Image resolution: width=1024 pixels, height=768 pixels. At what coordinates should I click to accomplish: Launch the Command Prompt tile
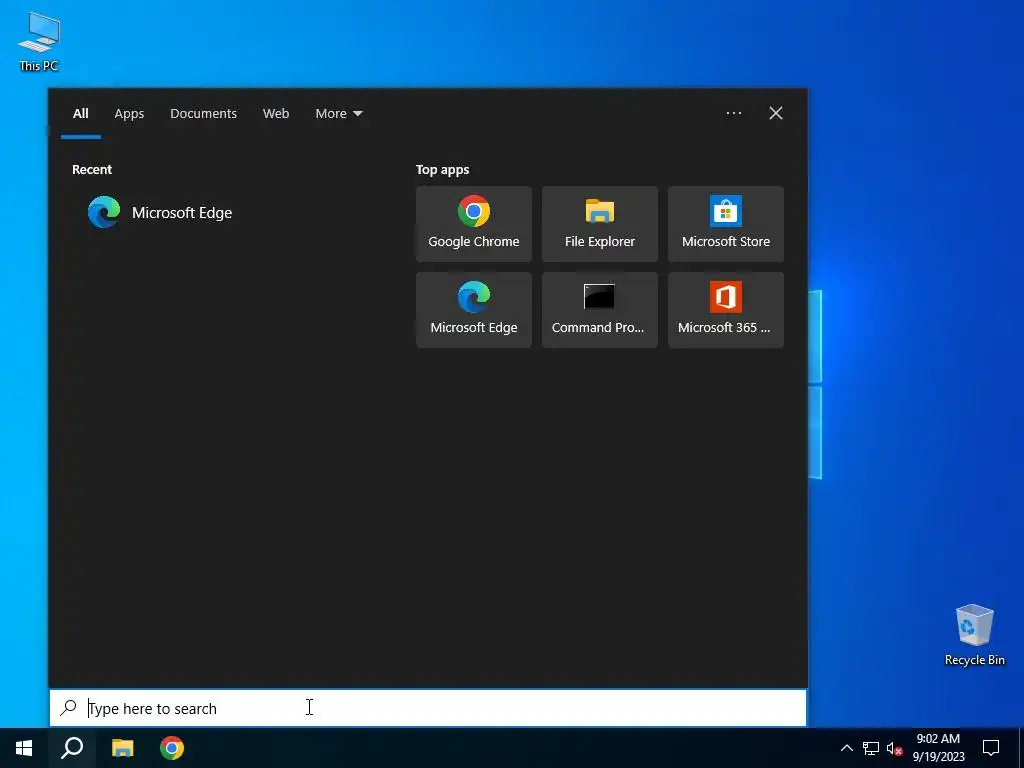(x=600, y=310)
